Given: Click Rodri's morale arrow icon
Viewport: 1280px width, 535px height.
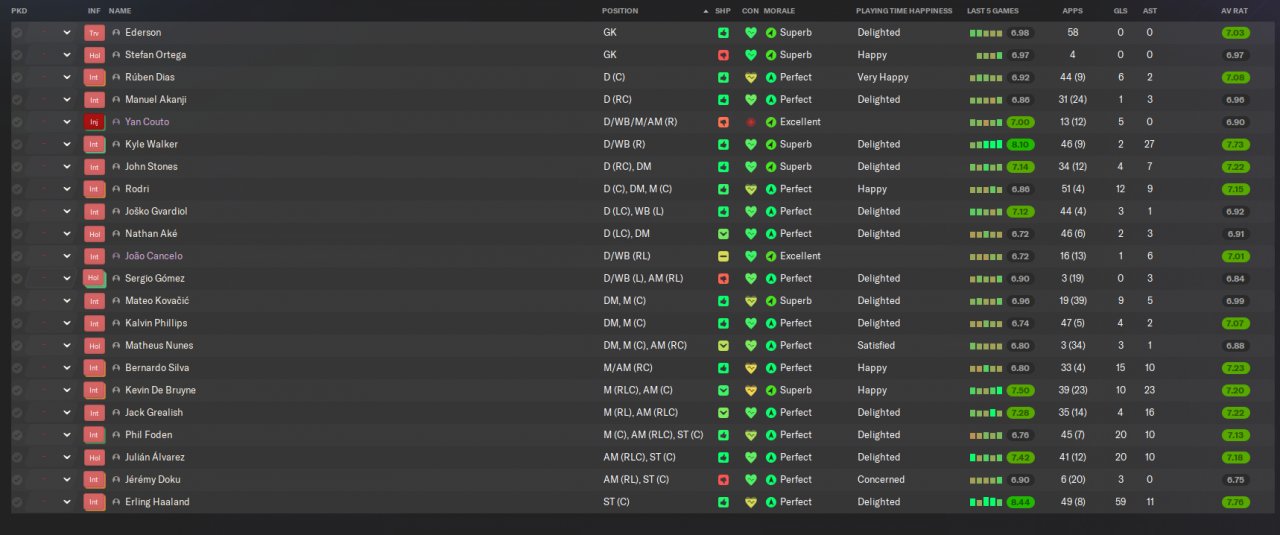Looking at the screenshot, I should pos(771,189).
